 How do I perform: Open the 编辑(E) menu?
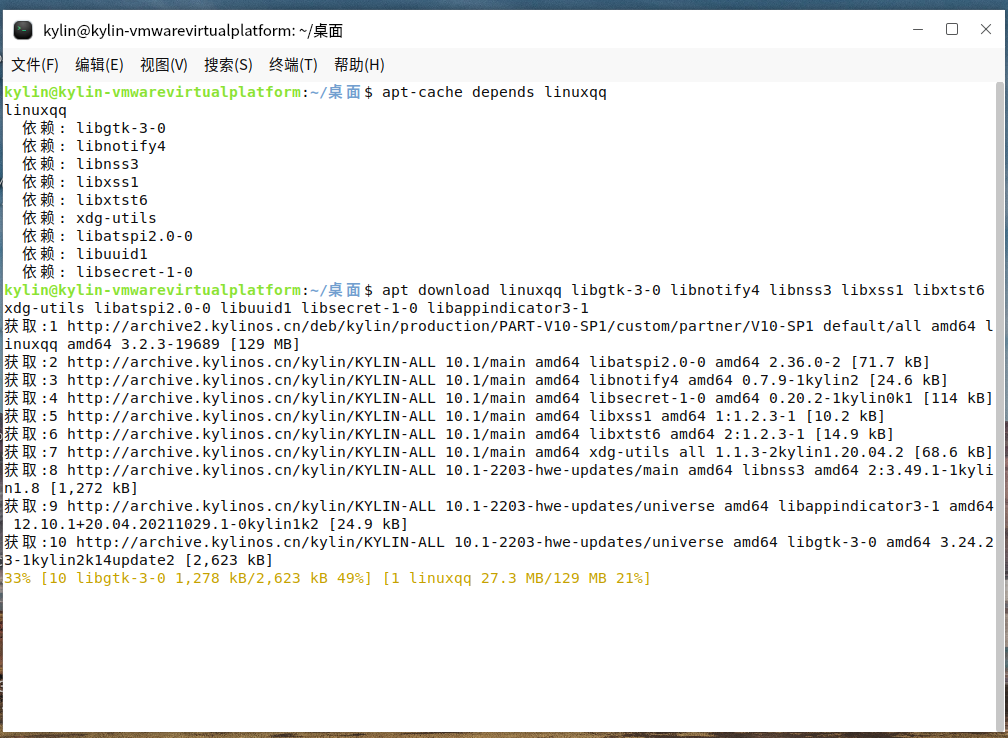pyautogui.click(x=99, y=65)
